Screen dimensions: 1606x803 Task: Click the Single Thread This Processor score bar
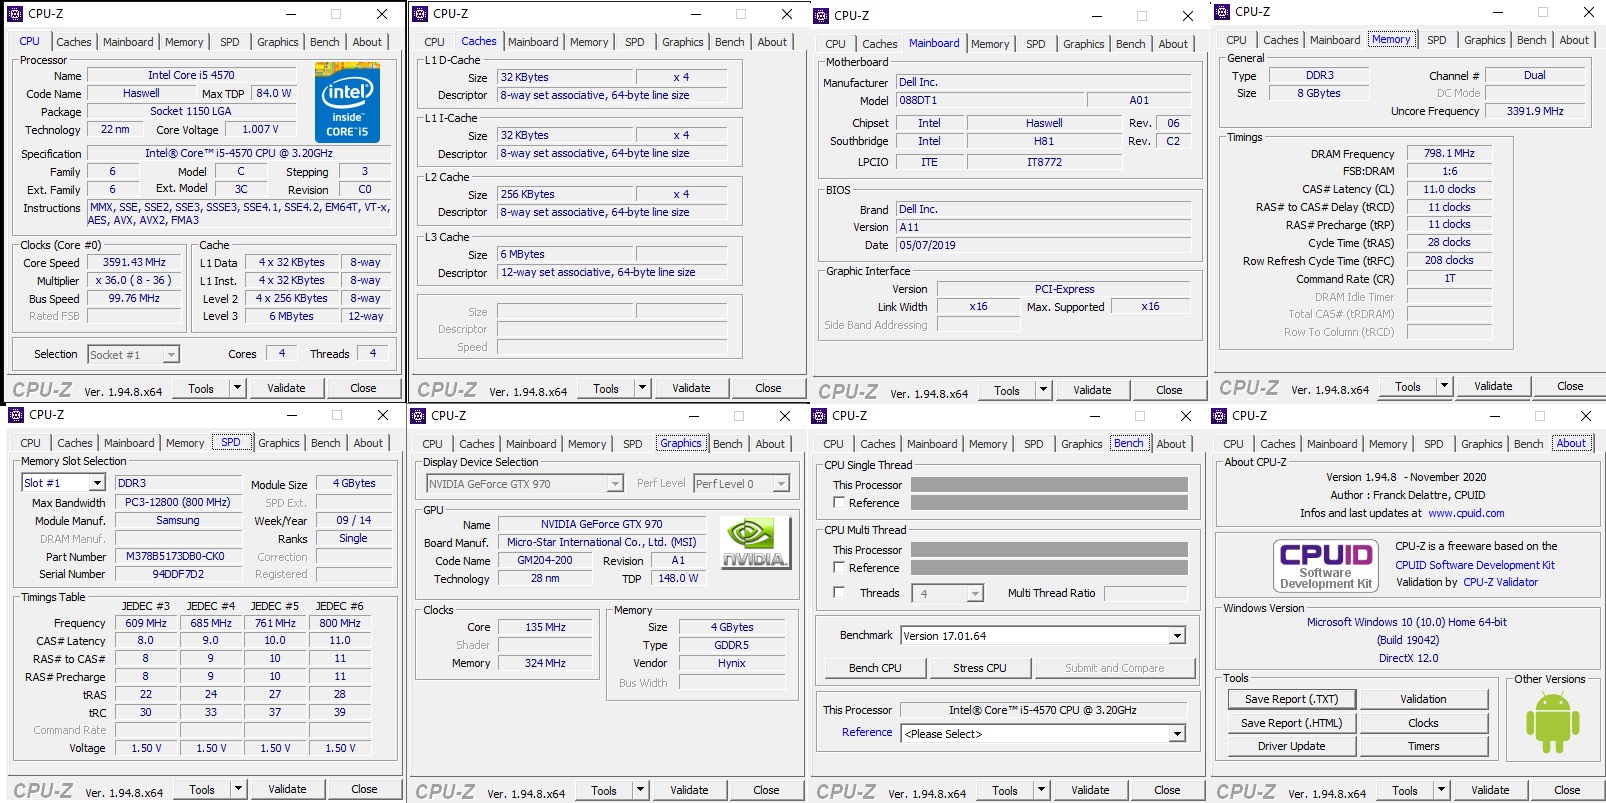(x=1049, y=485)
